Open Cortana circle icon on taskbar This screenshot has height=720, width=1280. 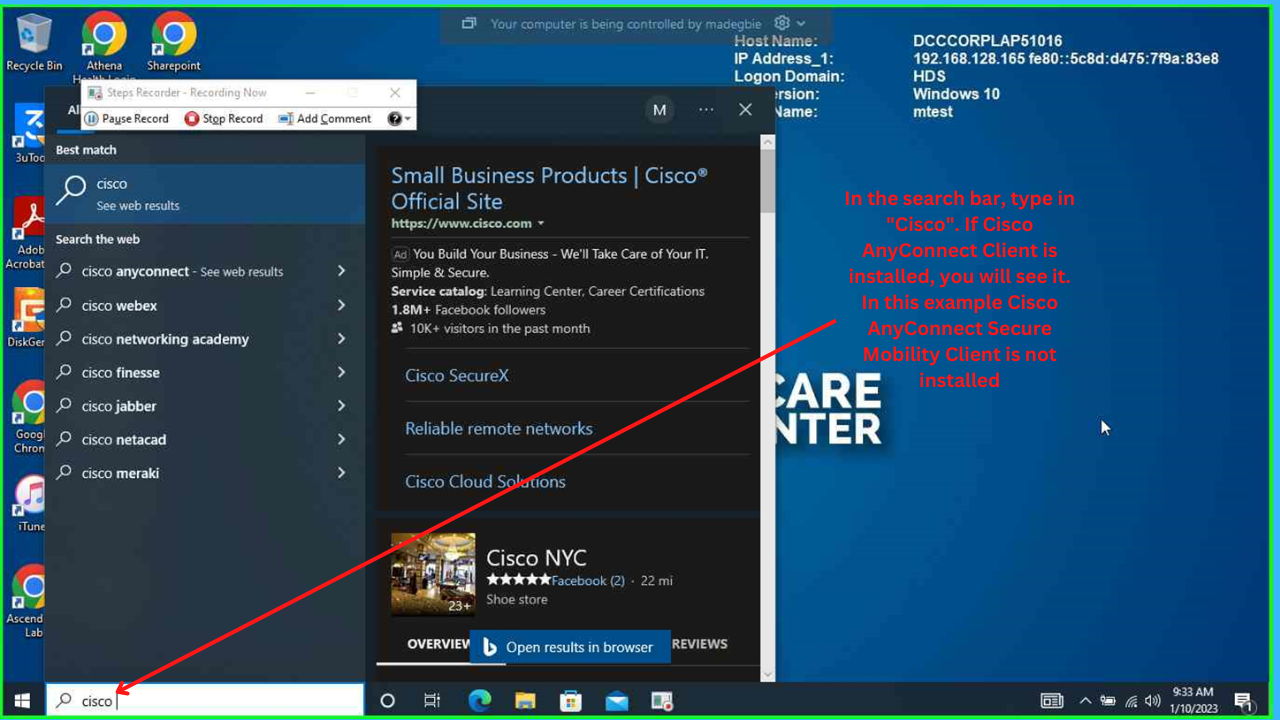pyautogui.click(x=388, y=701)
